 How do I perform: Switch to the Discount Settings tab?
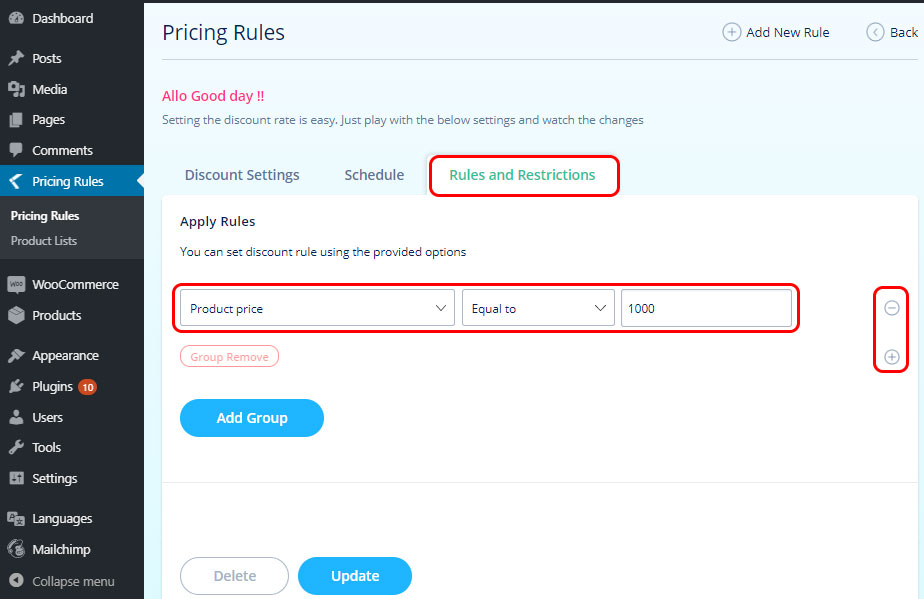coord(242,175)
